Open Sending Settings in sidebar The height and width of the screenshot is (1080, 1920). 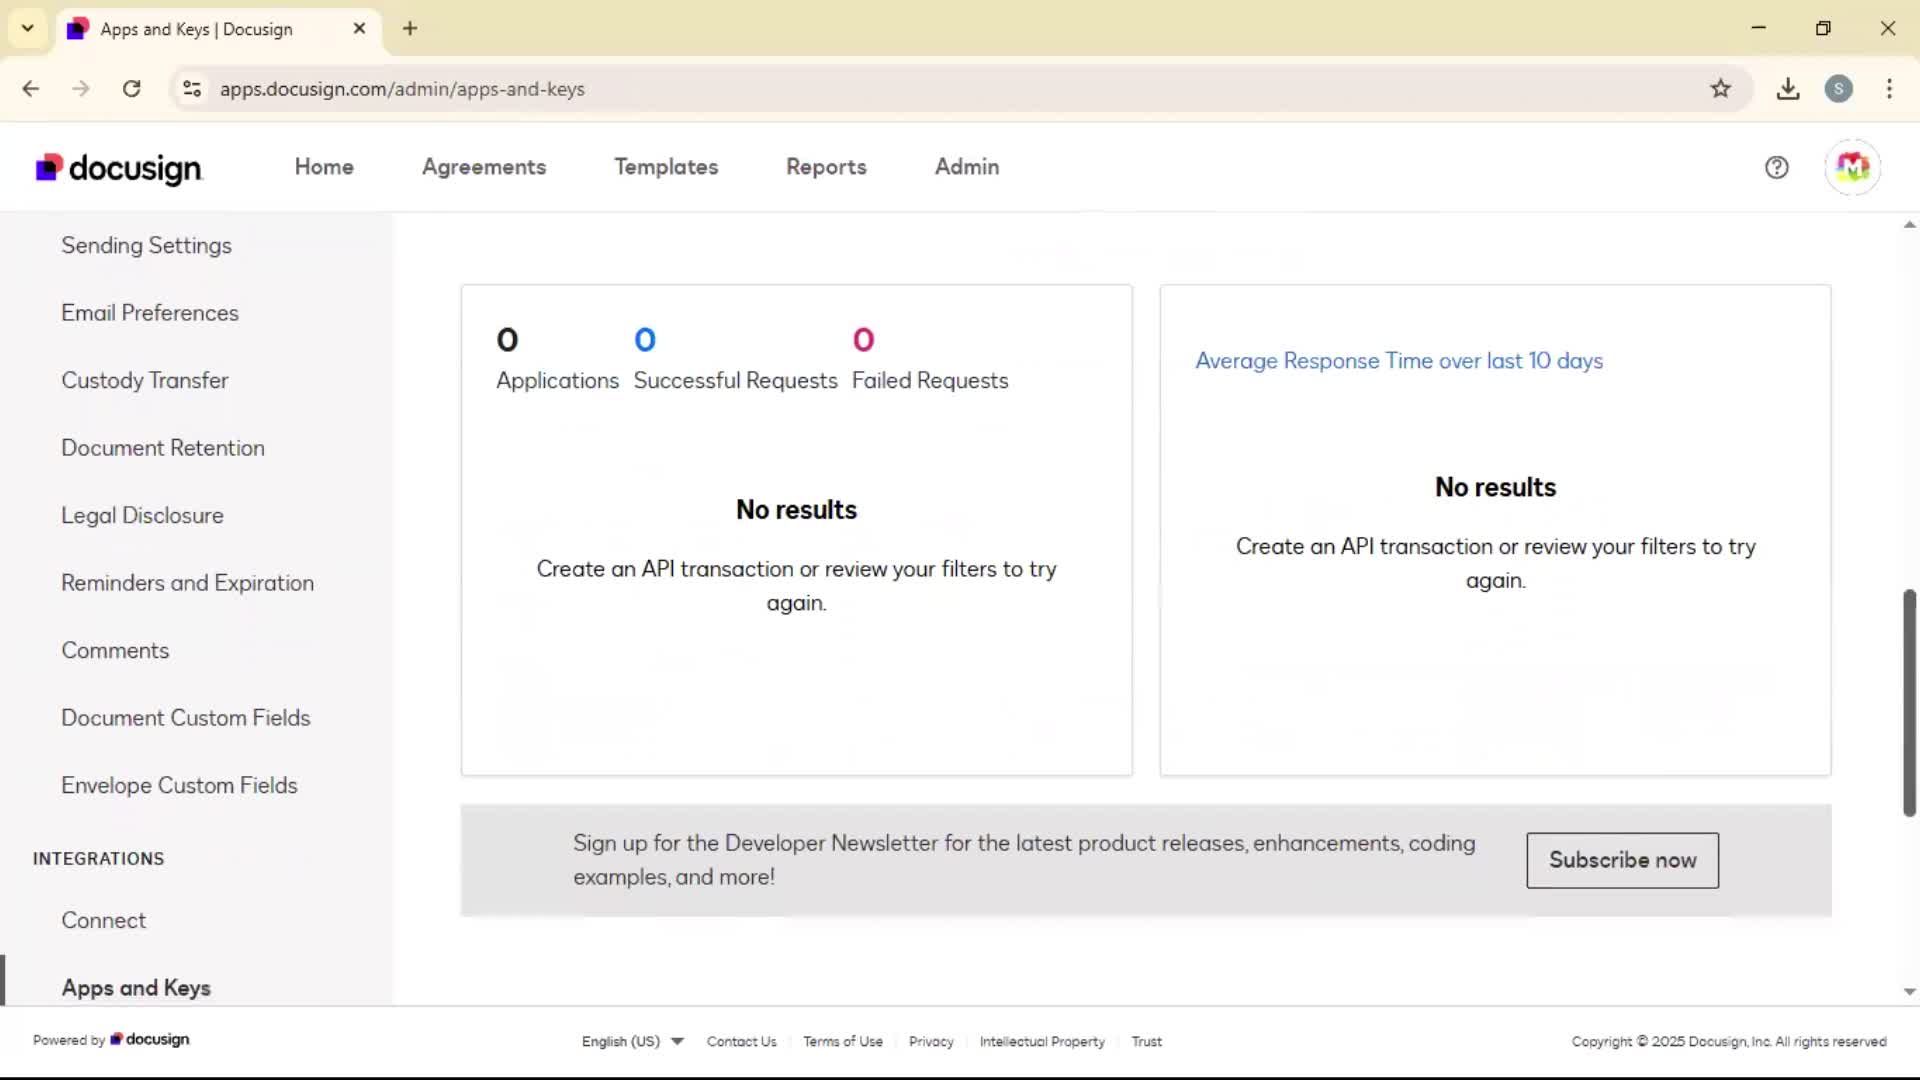pyautogui.click(x=146, y=245)
